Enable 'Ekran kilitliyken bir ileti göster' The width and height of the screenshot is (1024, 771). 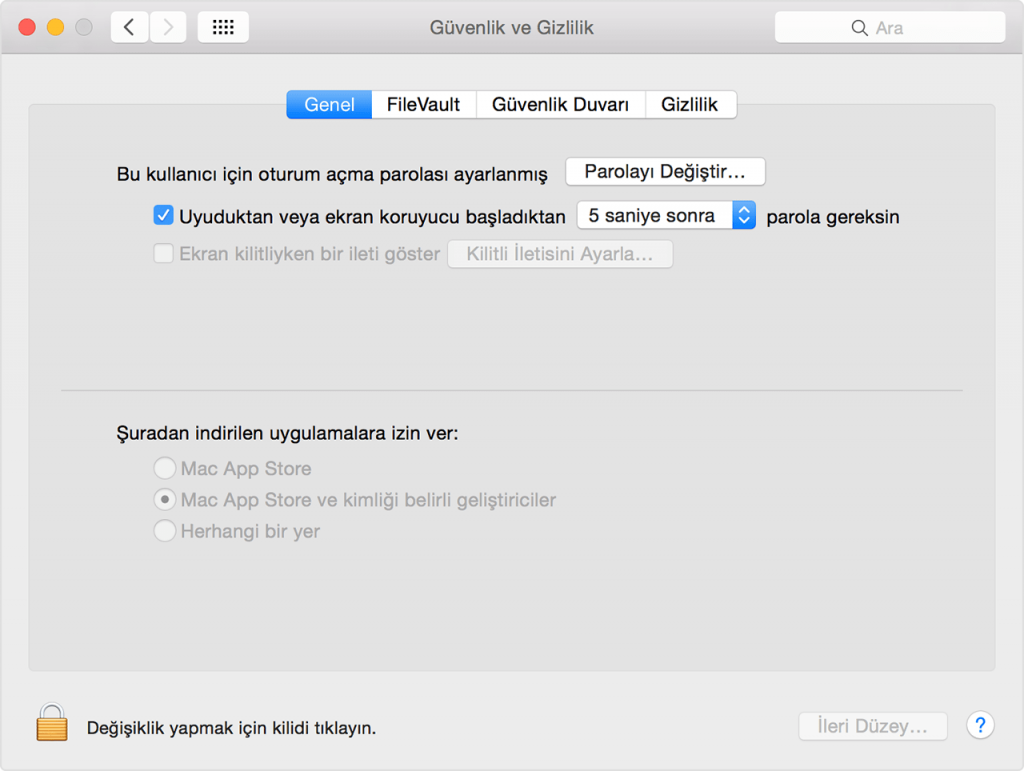coord(163,253)
